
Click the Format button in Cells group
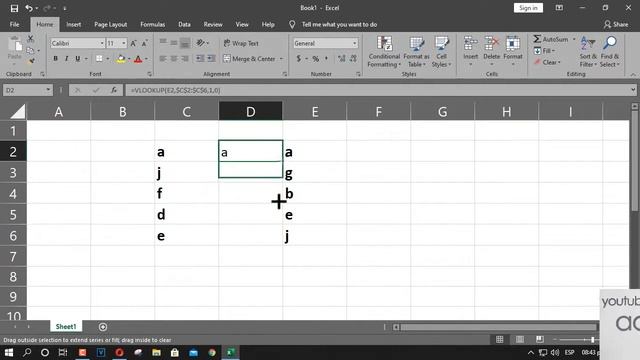(x=513, y=51)
